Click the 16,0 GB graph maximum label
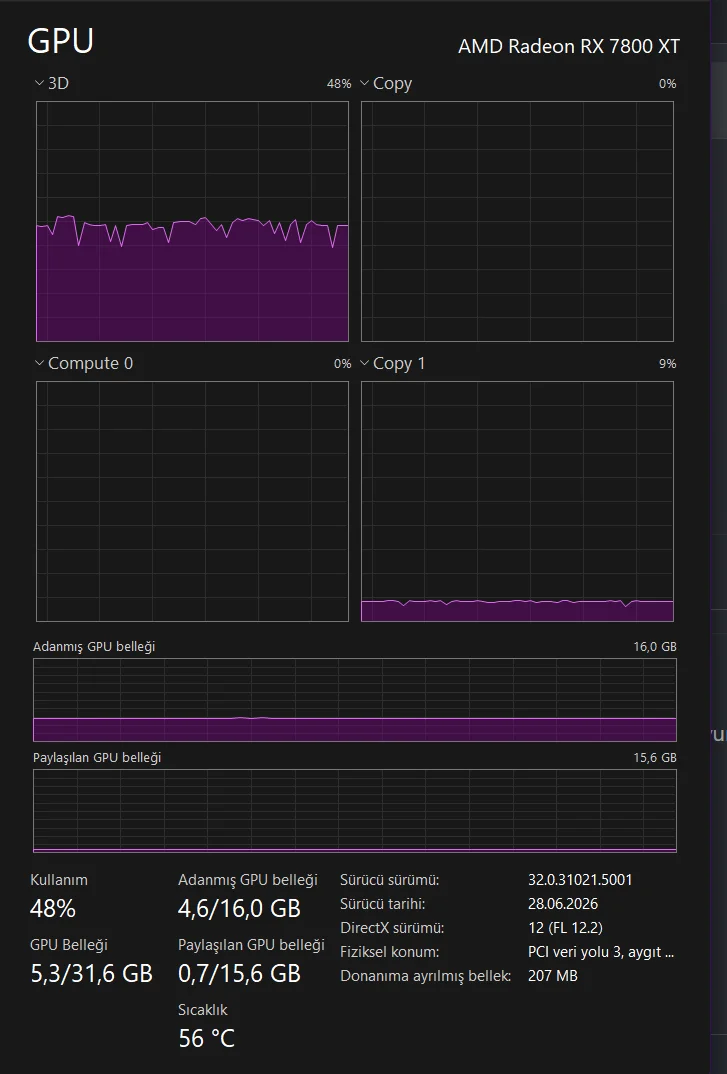The width and height of the screenshot is (727, 1074). click(x=654, y=647)
